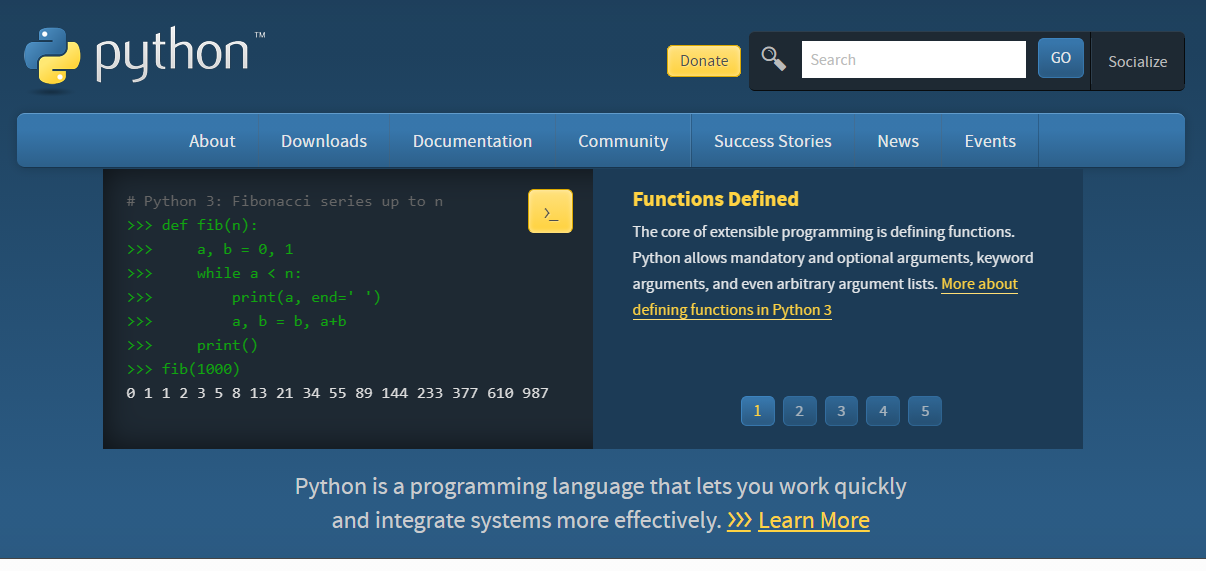Focus the Search input field

[914, 59]
